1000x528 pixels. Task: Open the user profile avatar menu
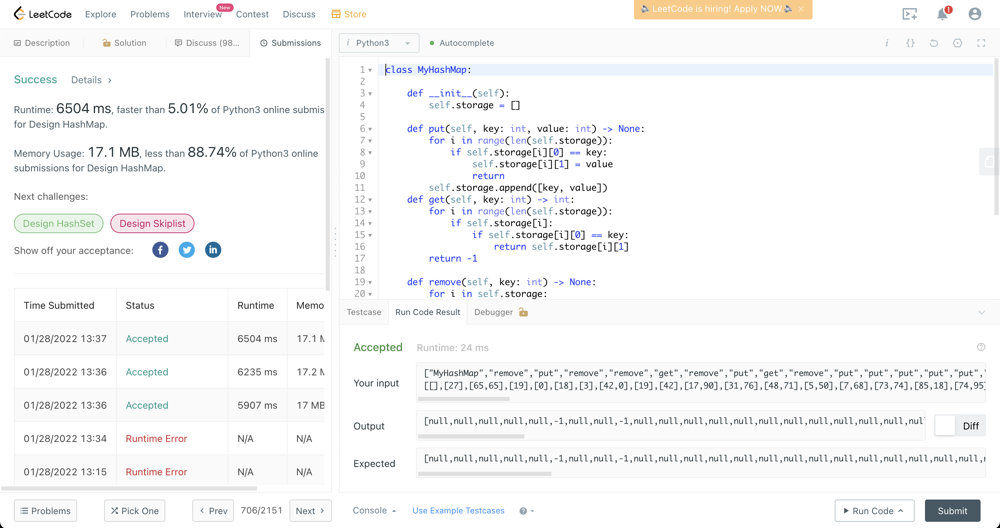975,14
